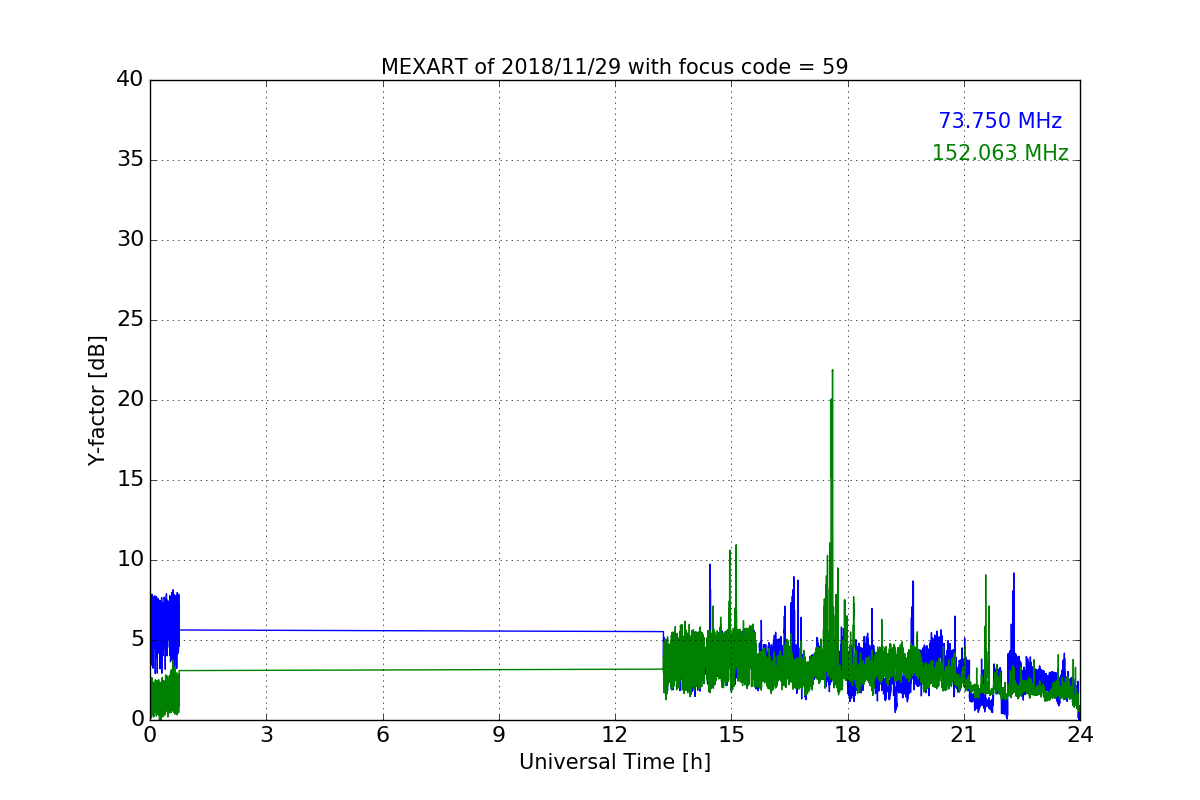Click the flat green line above 9 hours
The image size is (1200, 800).
(x=498, y=669)
